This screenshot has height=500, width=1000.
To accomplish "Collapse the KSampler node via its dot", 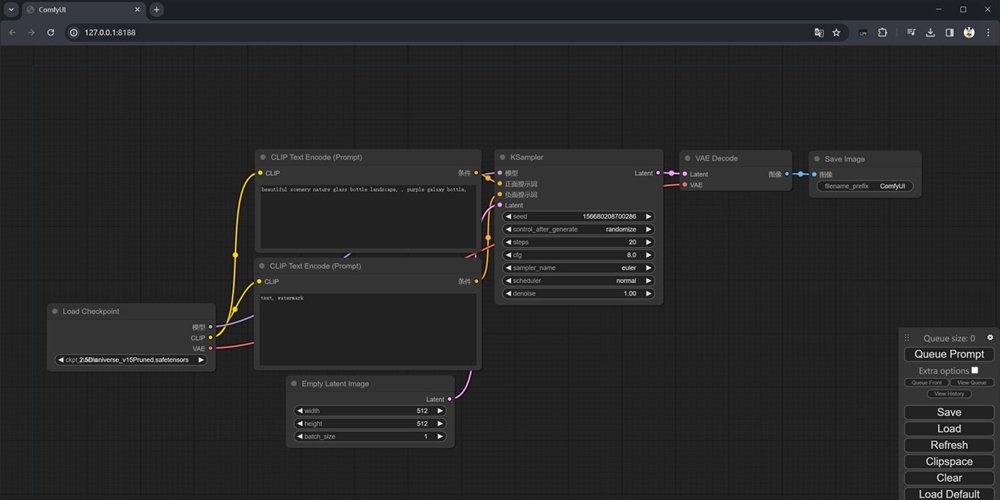I will (502, 157).
